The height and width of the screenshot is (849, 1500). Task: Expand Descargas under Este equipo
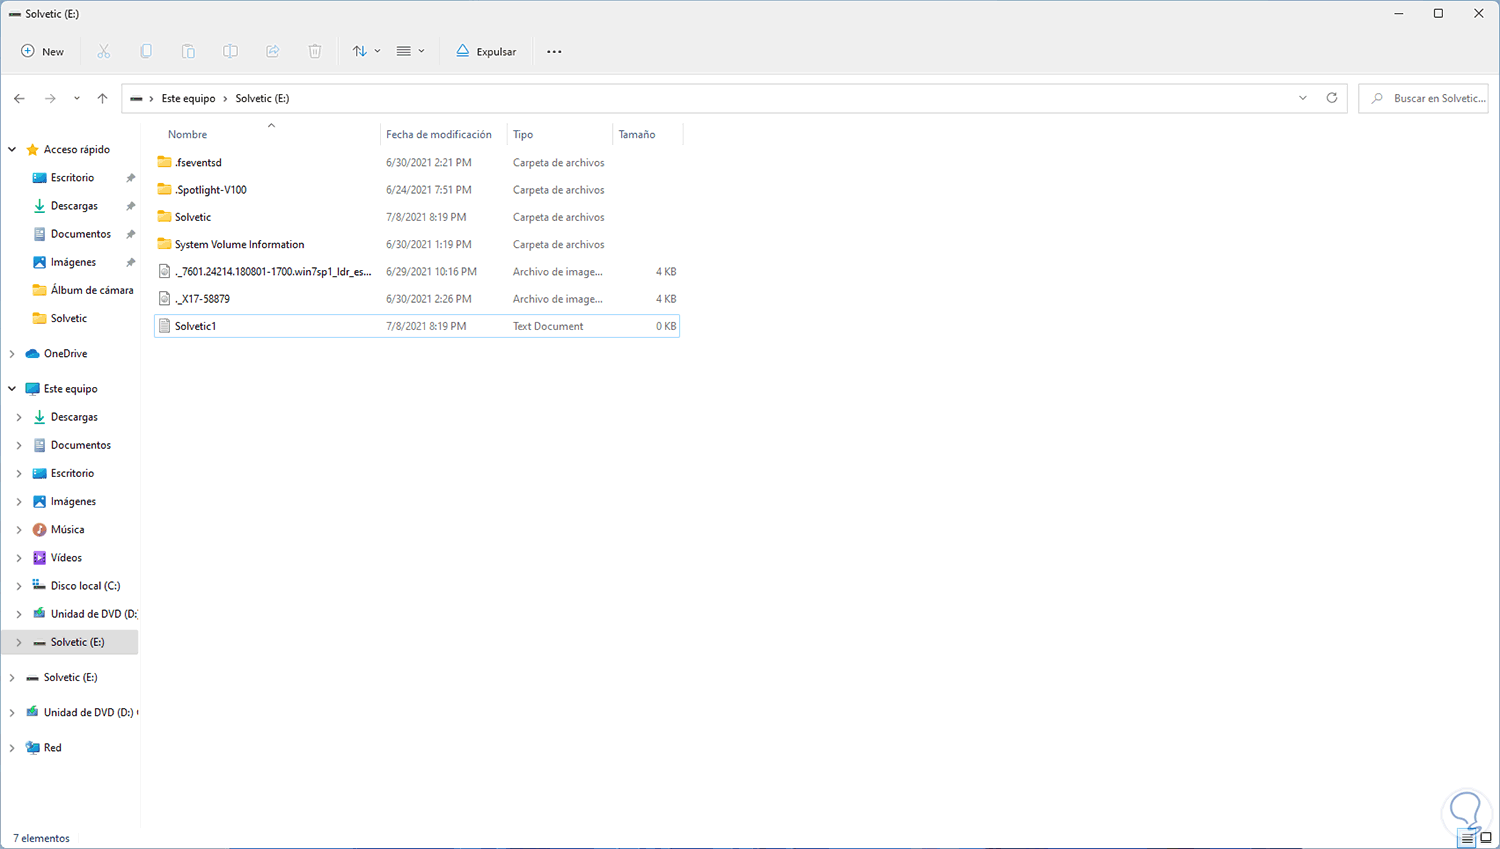[19, 417]
